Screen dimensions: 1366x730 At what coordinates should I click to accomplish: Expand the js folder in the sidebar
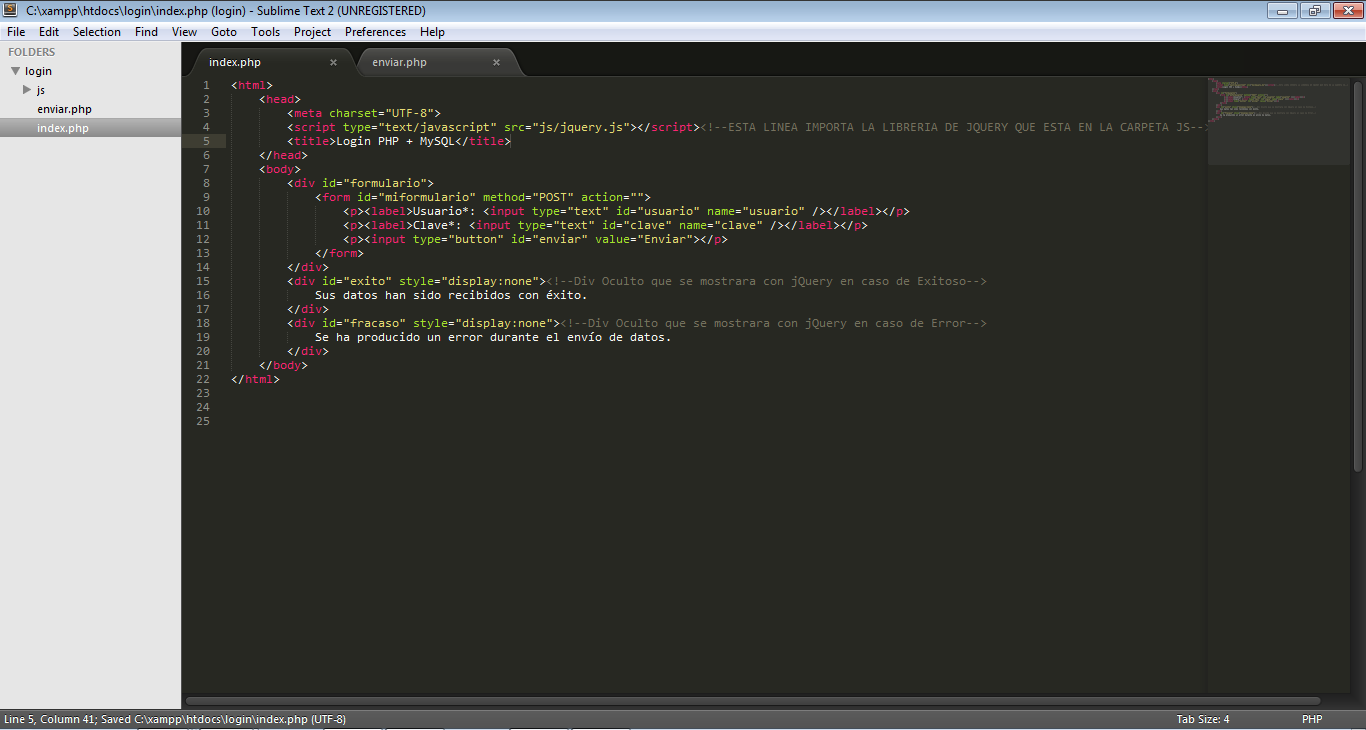(29, 89)
